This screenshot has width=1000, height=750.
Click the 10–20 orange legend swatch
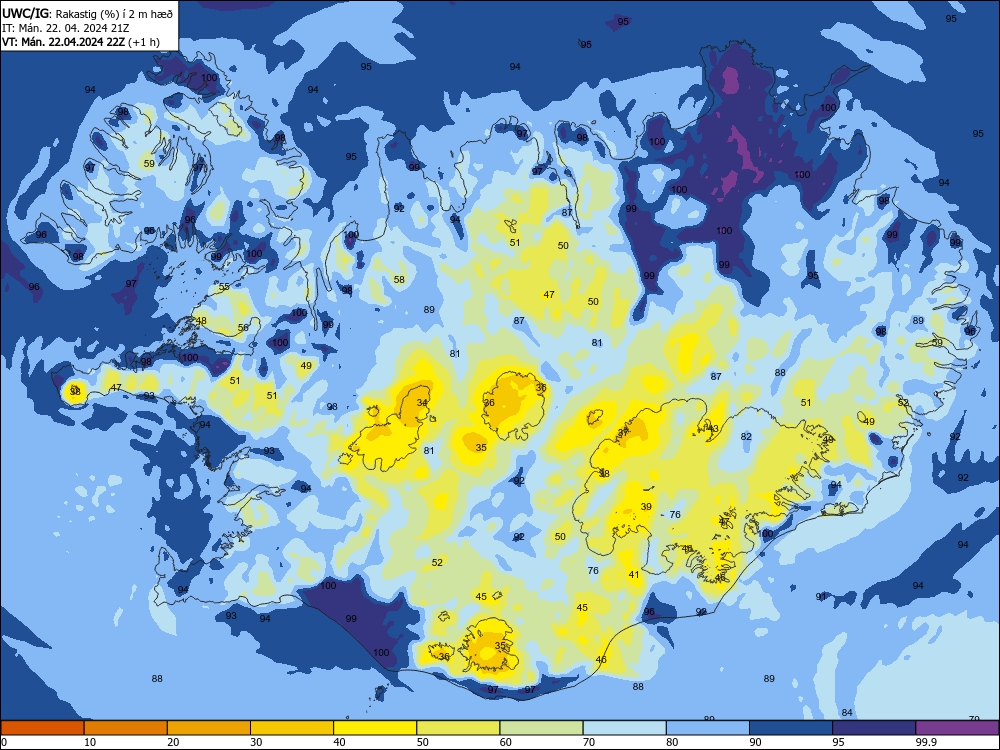126,728
